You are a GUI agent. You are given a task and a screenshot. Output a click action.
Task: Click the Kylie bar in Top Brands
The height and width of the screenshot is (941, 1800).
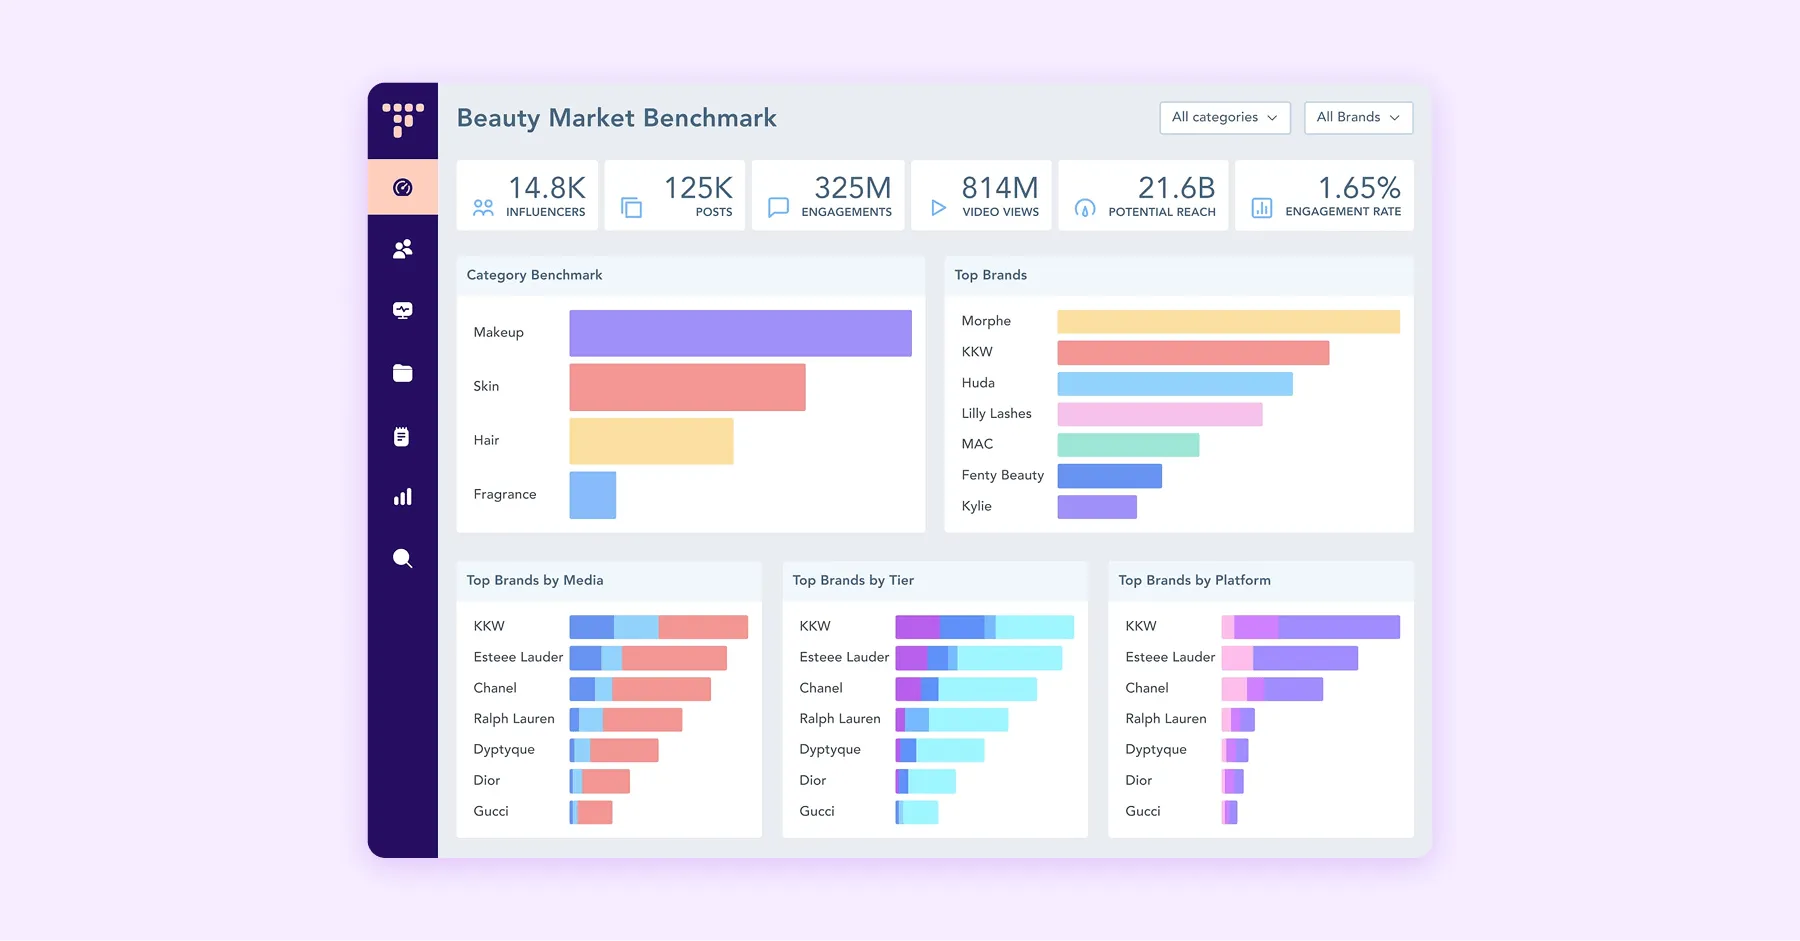(1097, 507)
